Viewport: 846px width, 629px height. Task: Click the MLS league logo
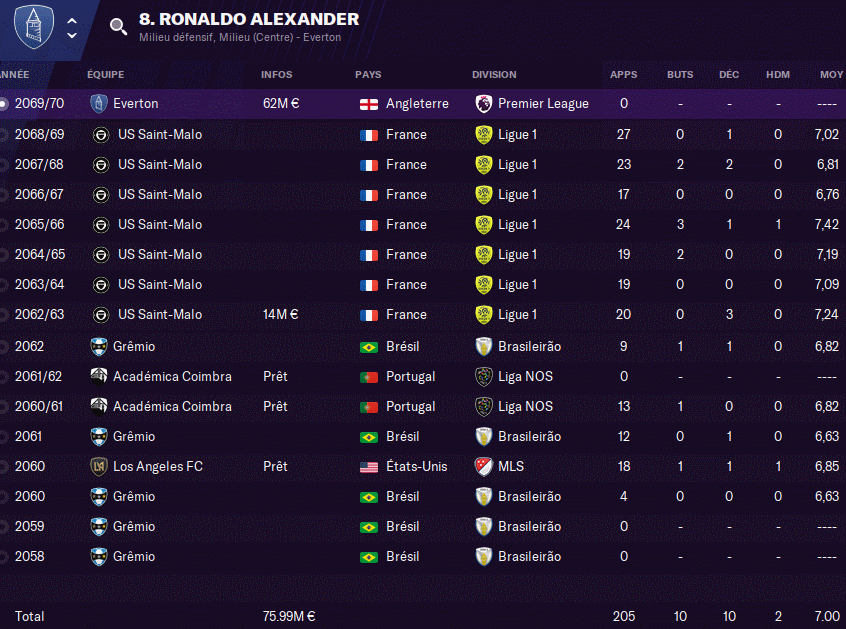click(483, 467)
